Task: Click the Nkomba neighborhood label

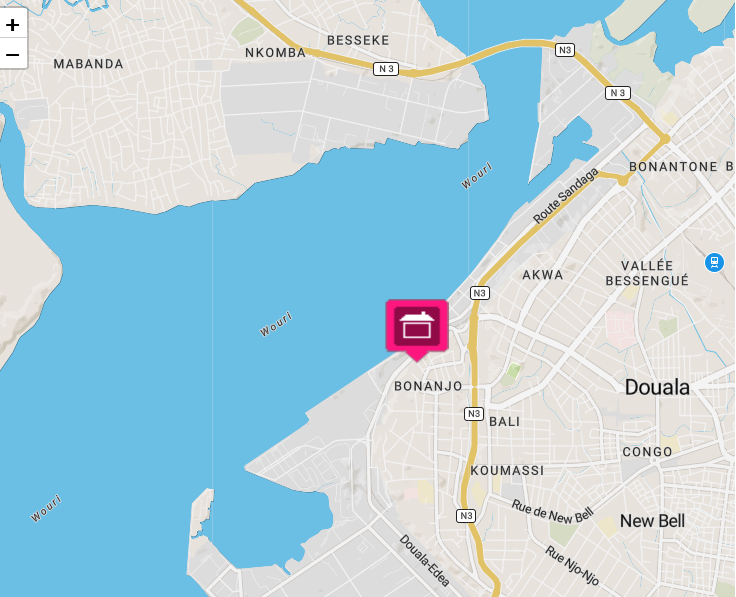Action: (x=276, y=53)
